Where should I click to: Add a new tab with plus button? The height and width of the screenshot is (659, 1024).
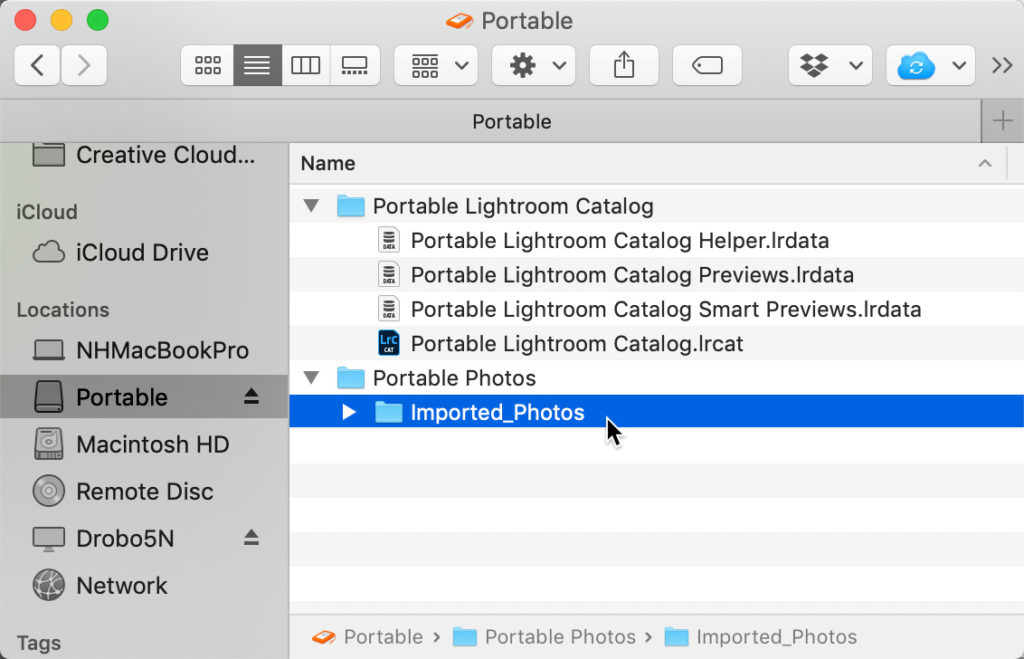tap(1002, 121)
